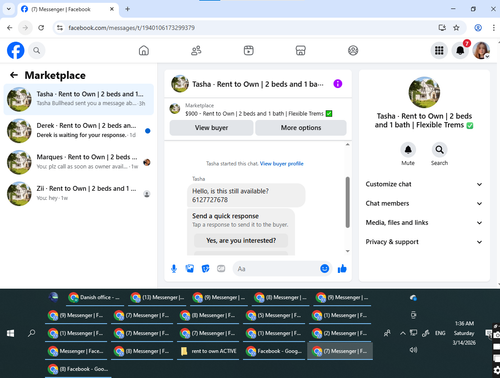
Task: Reload the page in the browser
Action: tap(41, 28)
